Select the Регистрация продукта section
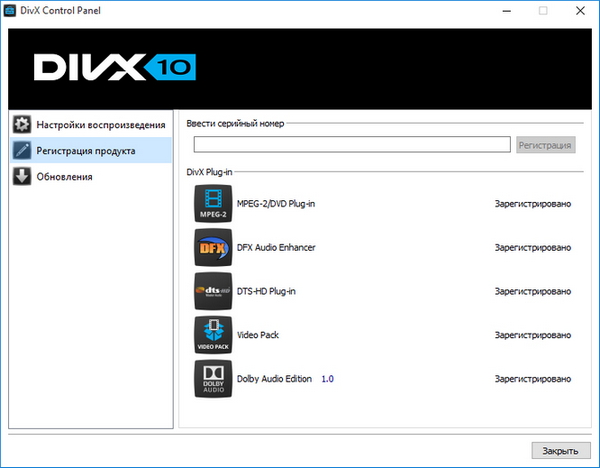The width and height of the screenshot is (600, 468). pos(86,151)
